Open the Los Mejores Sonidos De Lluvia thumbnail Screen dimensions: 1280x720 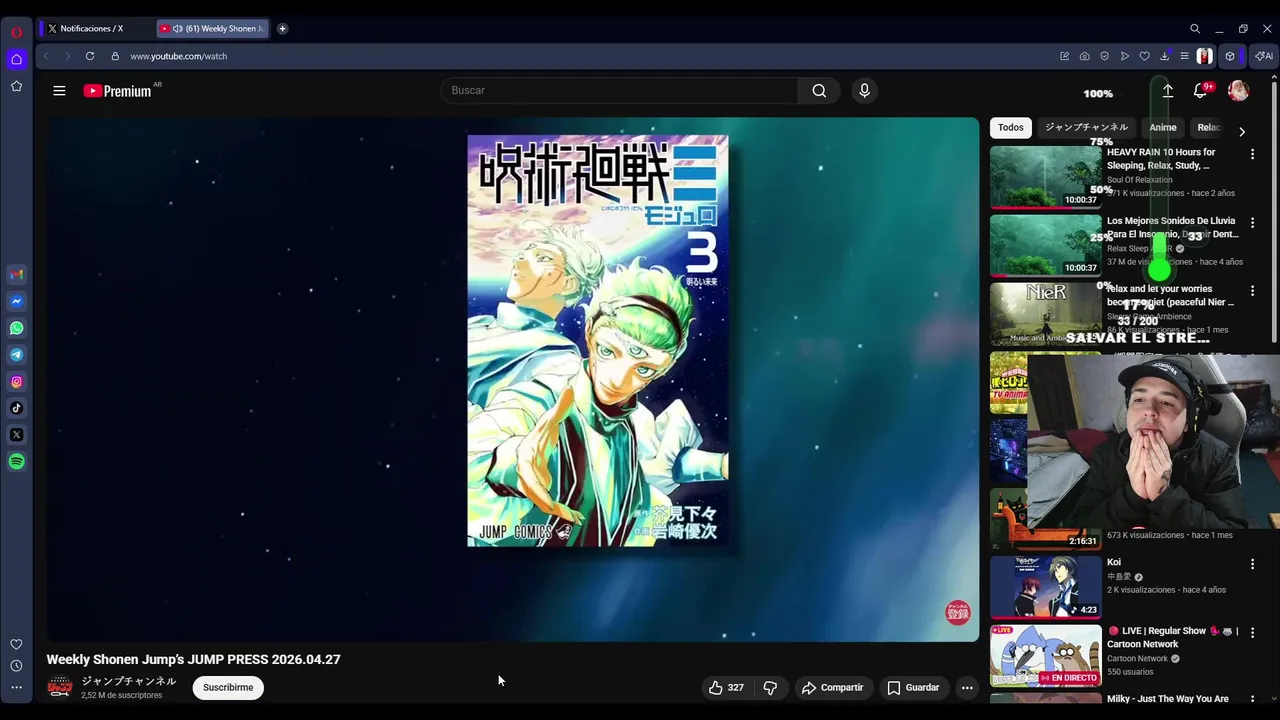coord(1045,245)
